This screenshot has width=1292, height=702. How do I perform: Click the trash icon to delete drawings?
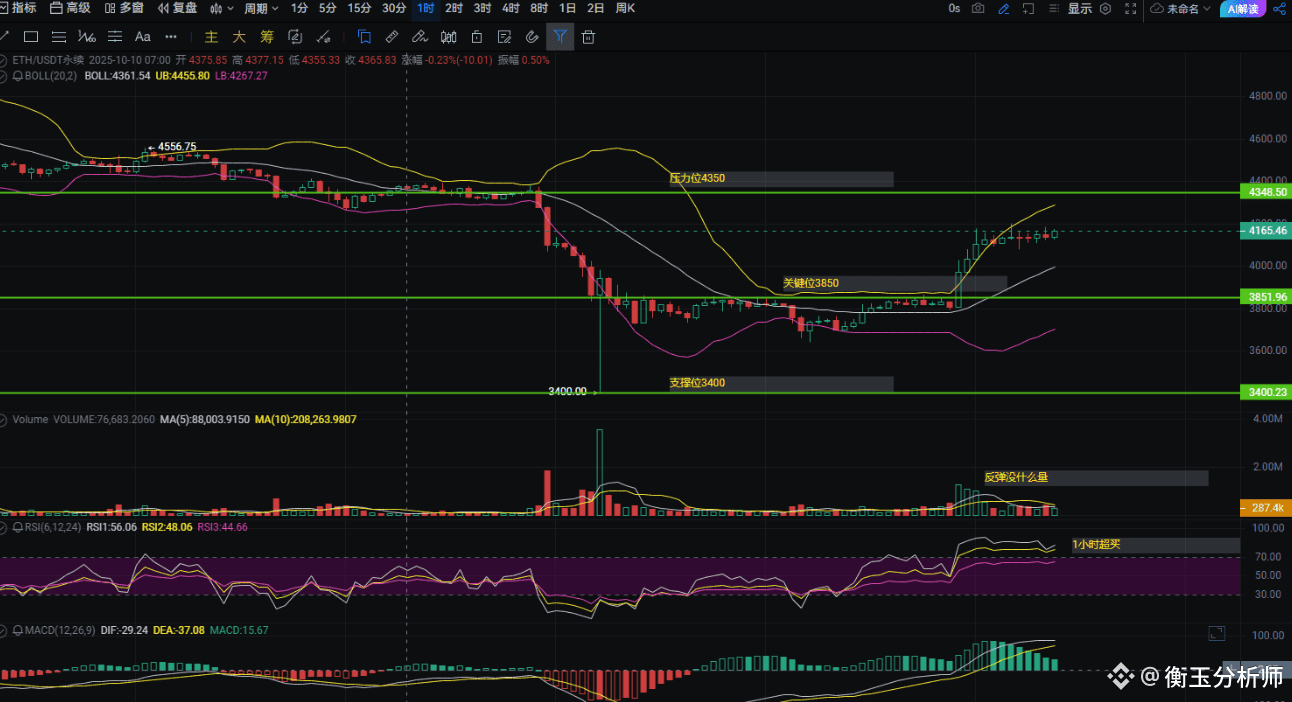tap(588, 37)
